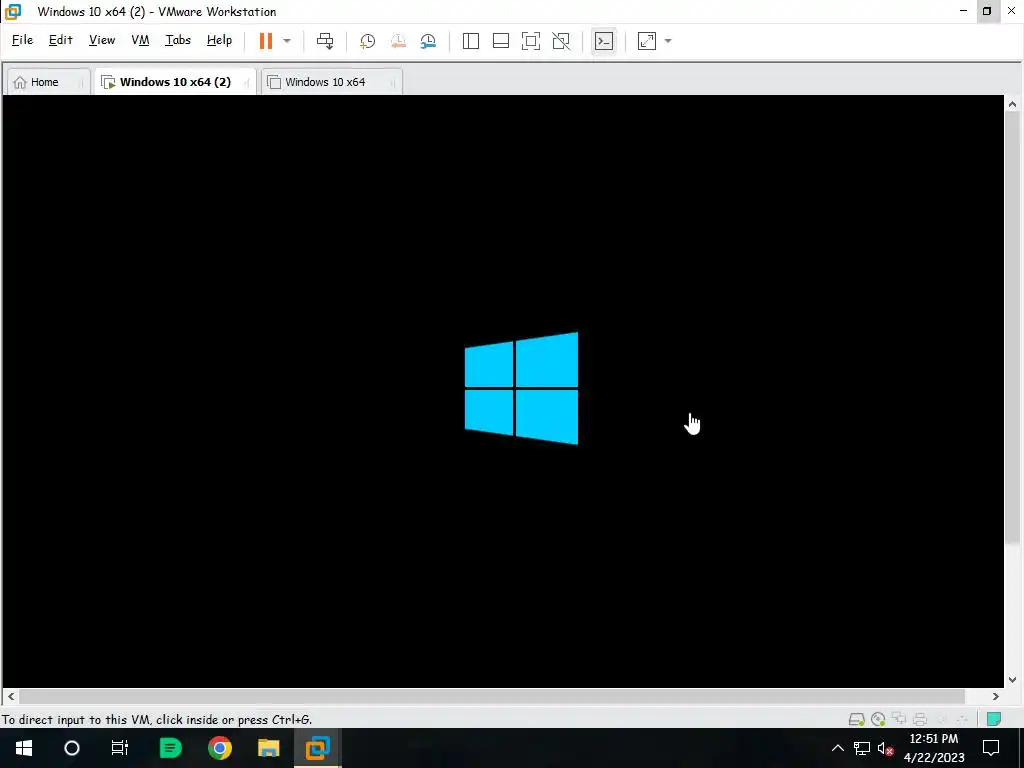Open Task View on the taskbar
The width and height of the screenshot is (1024, 768).
coord(120,748)
